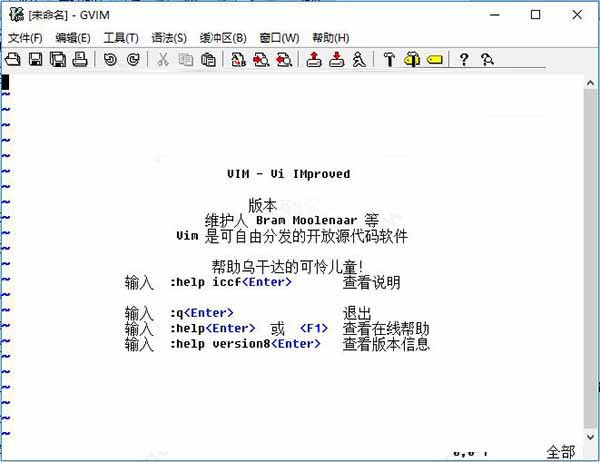This screenshot has width=600, height=462.
Task: Click the '全部' status indicator
Action: [x=561, y=452]
